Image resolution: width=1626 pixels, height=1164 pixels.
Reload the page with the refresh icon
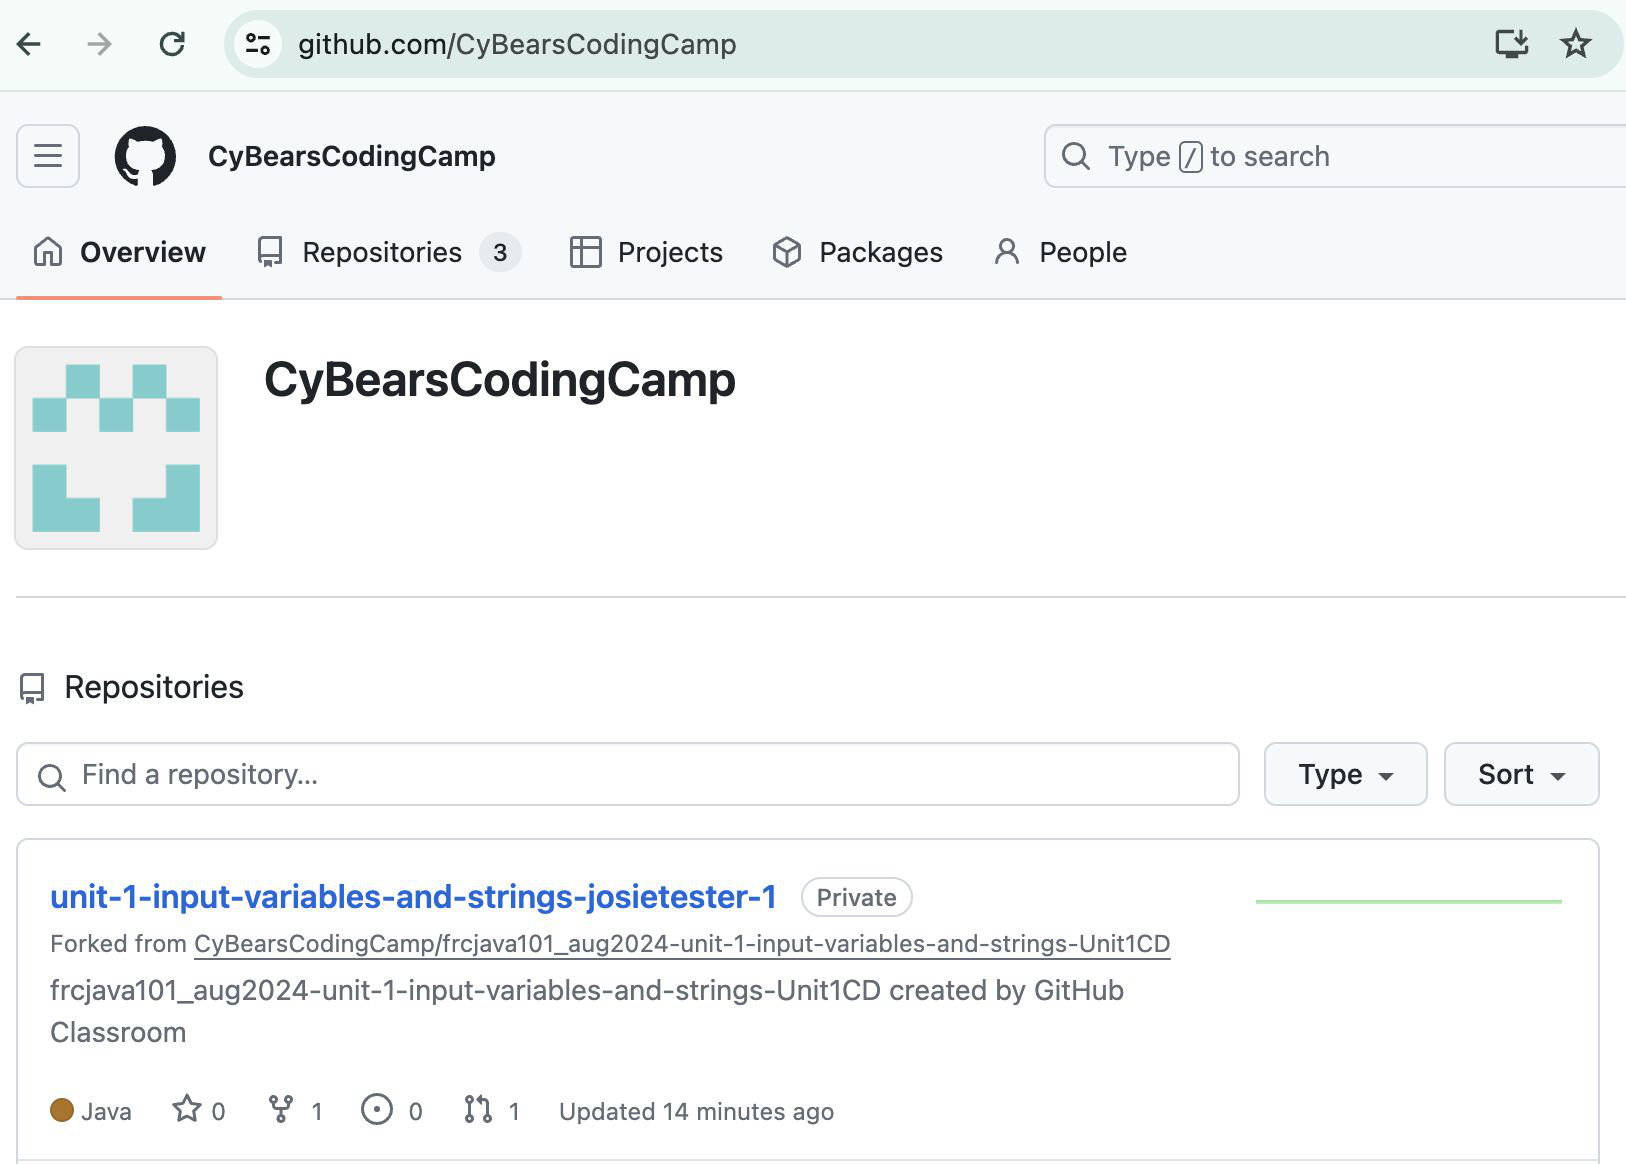coord(172,44)
